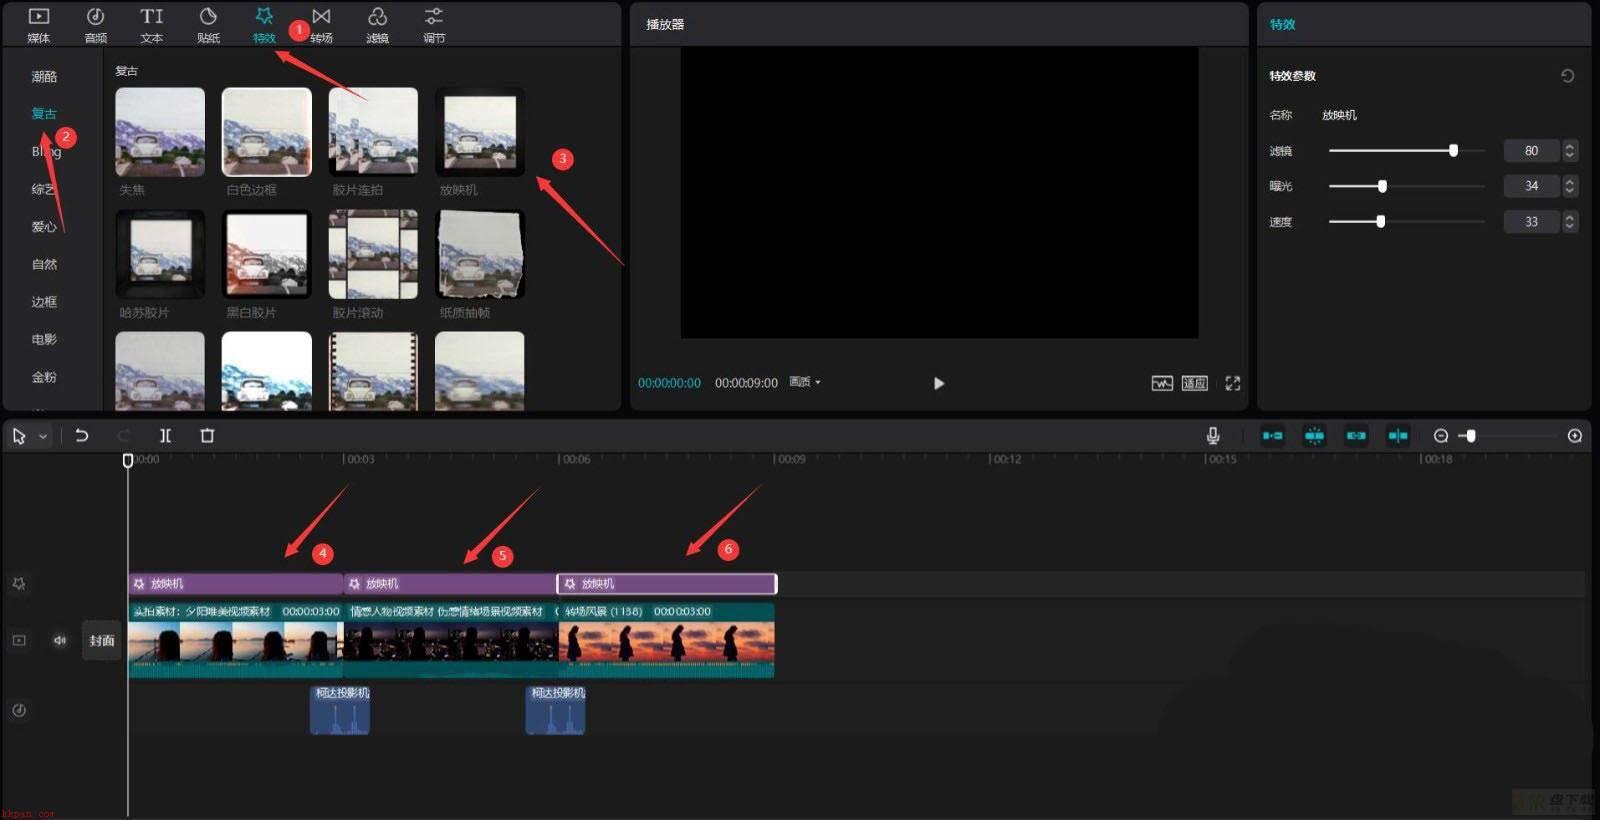Image resolution: width=1600 pixels, height=820 pixels.
Task: Reset effect parameters with the reset icon
Action: coord(1568,76)
